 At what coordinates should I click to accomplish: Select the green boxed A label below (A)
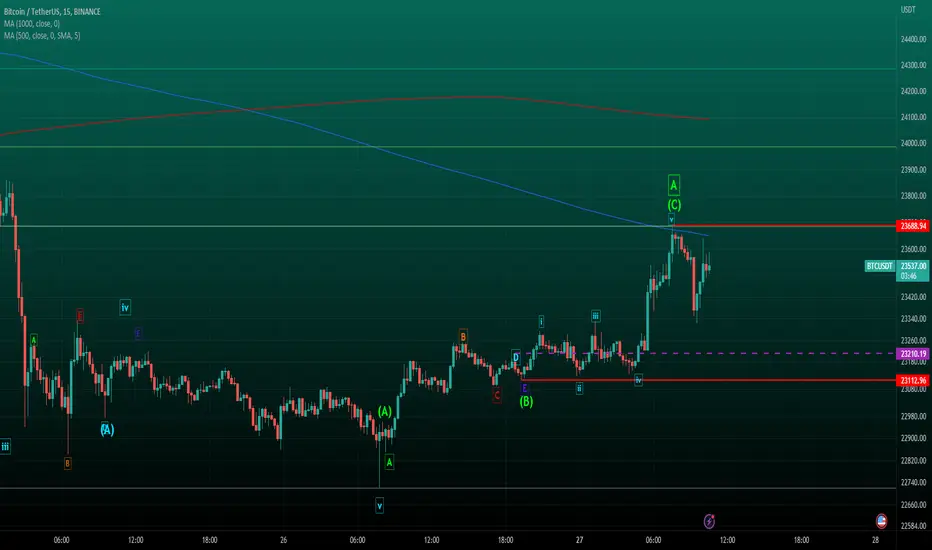pyautogui.click(x=389, y=462)
